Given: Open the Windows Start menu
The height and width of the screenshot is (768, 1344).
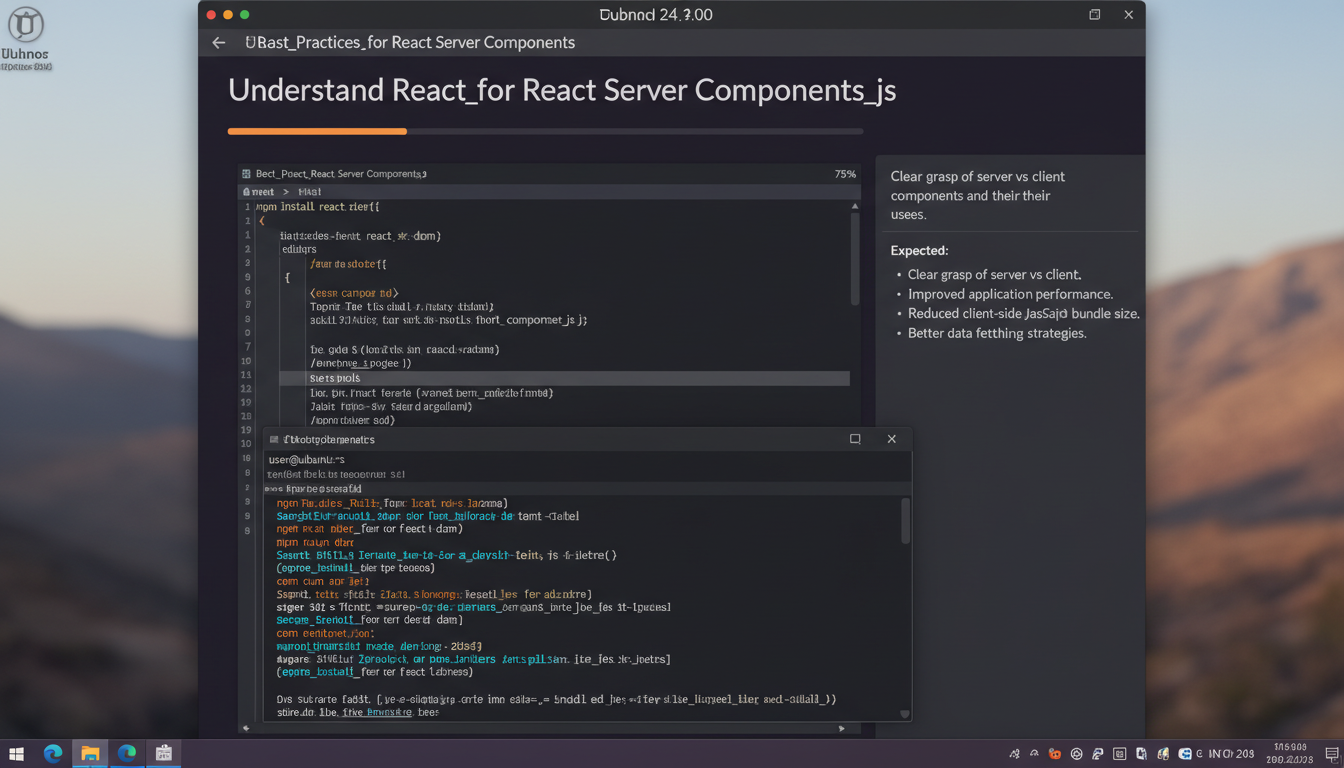Looking at the screenshot, I should [16, 754].
